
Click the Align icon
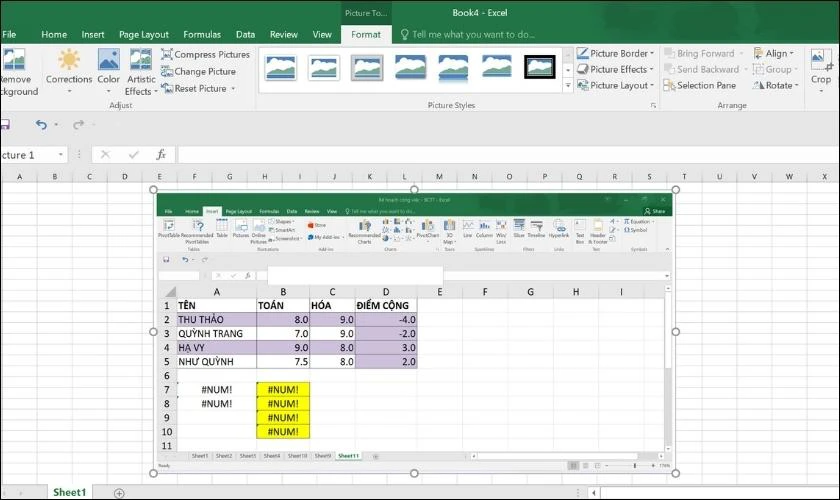coord(759,53)
